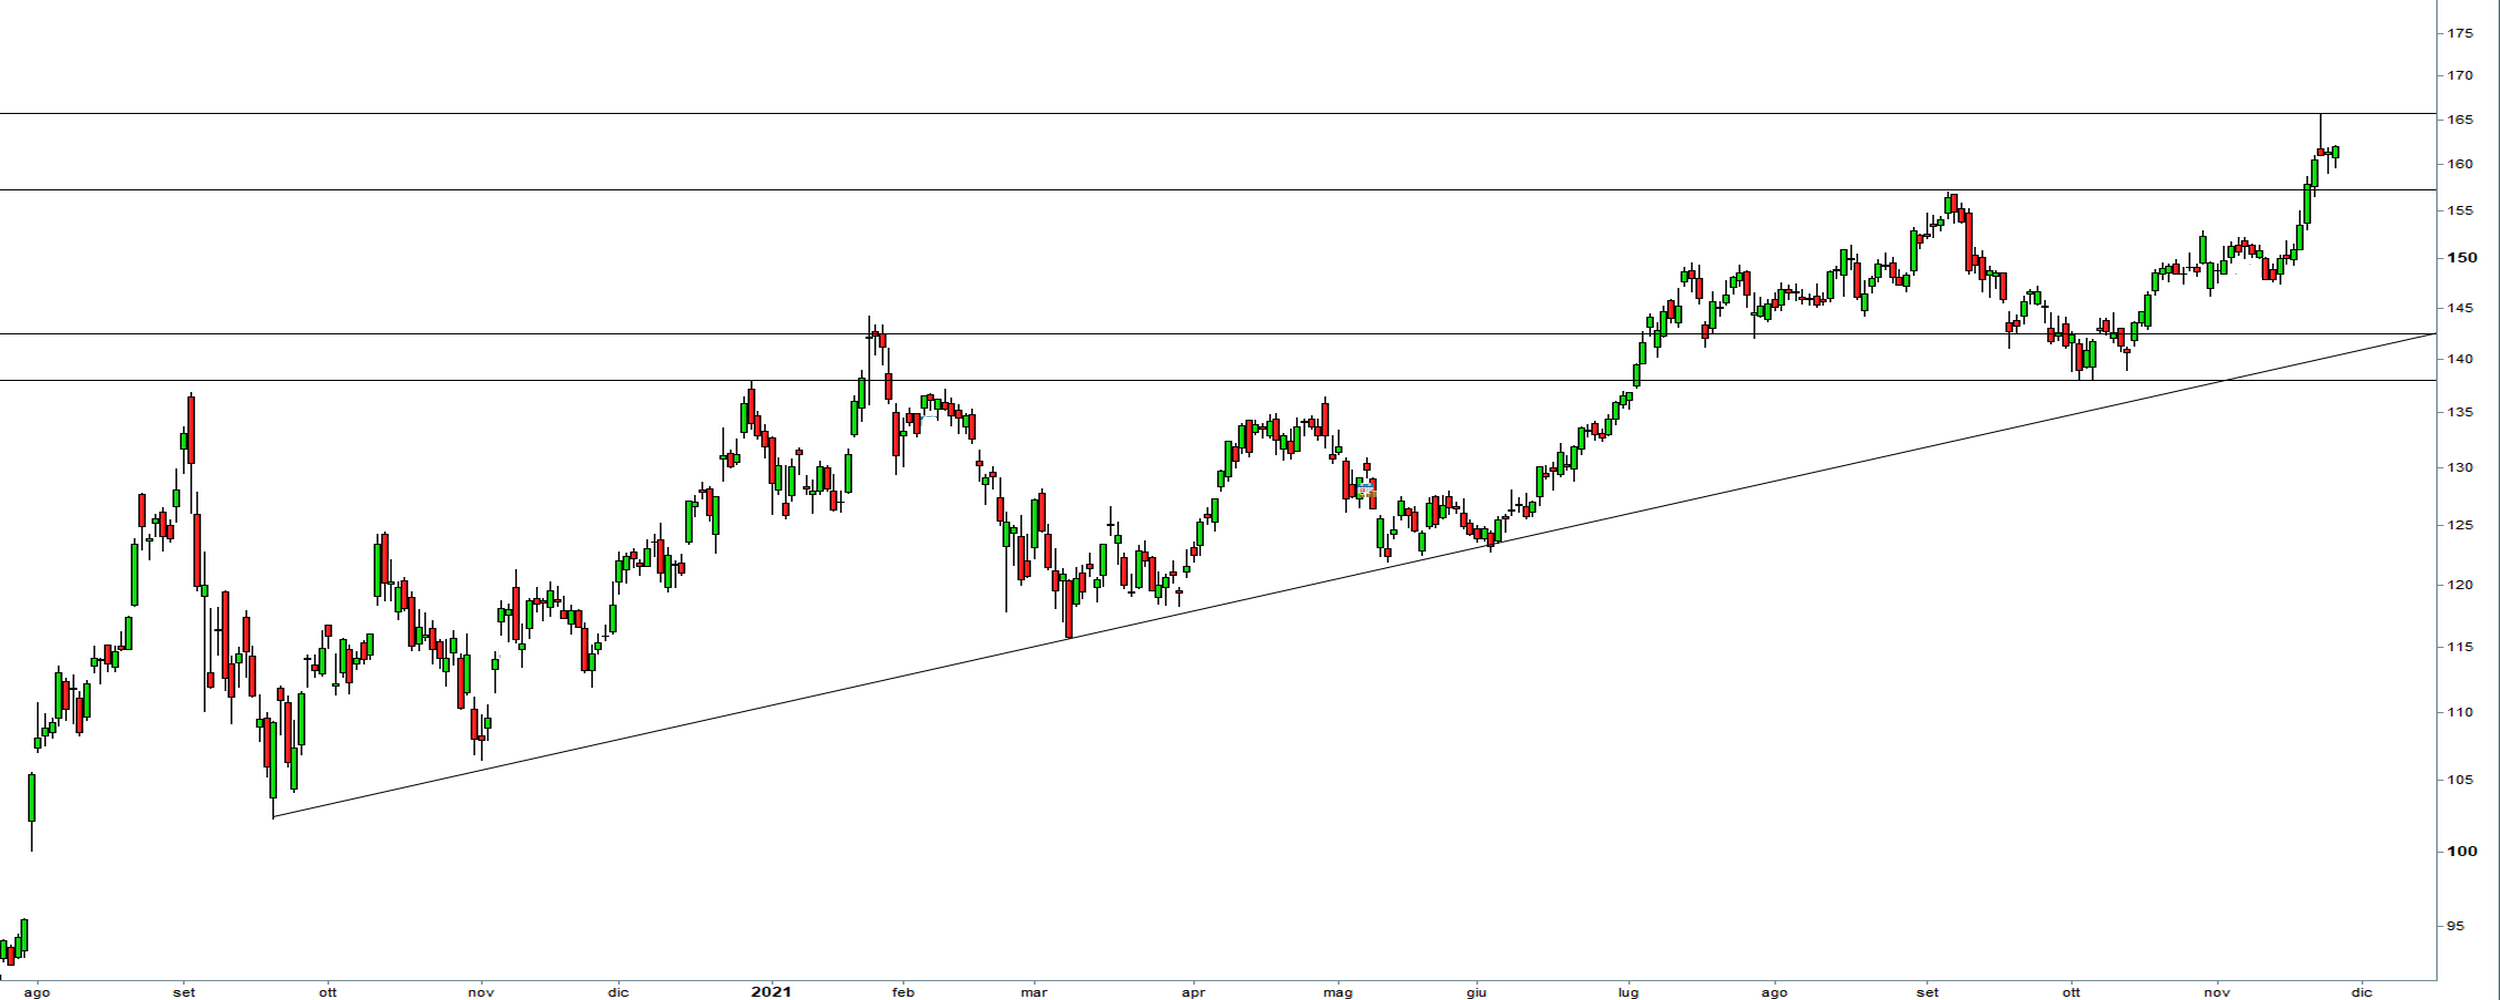This screenshot has height=1000, width=2500.
Task: Click the feb month label
Action: tap(903, 992)
